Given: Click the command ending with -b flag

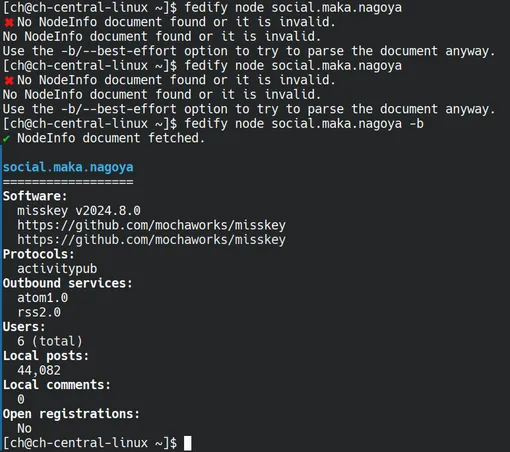Looking at the screenshot, I should pyautogui.click(x=304, y=124).
